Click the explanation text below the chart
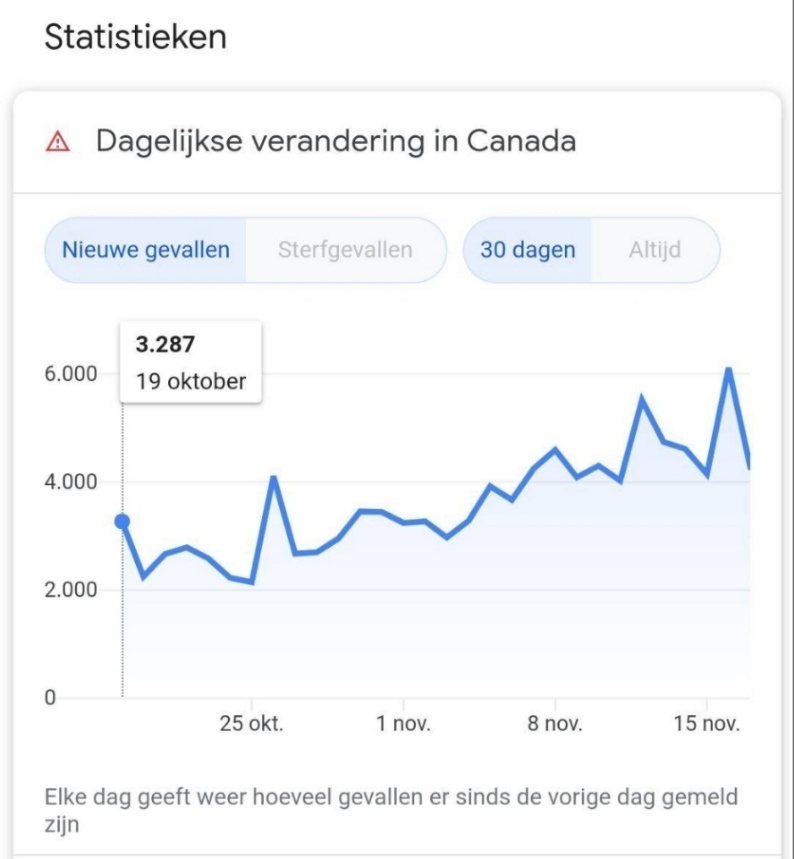The width and height of the screenshot is (794, 859). tap(391, 811)
